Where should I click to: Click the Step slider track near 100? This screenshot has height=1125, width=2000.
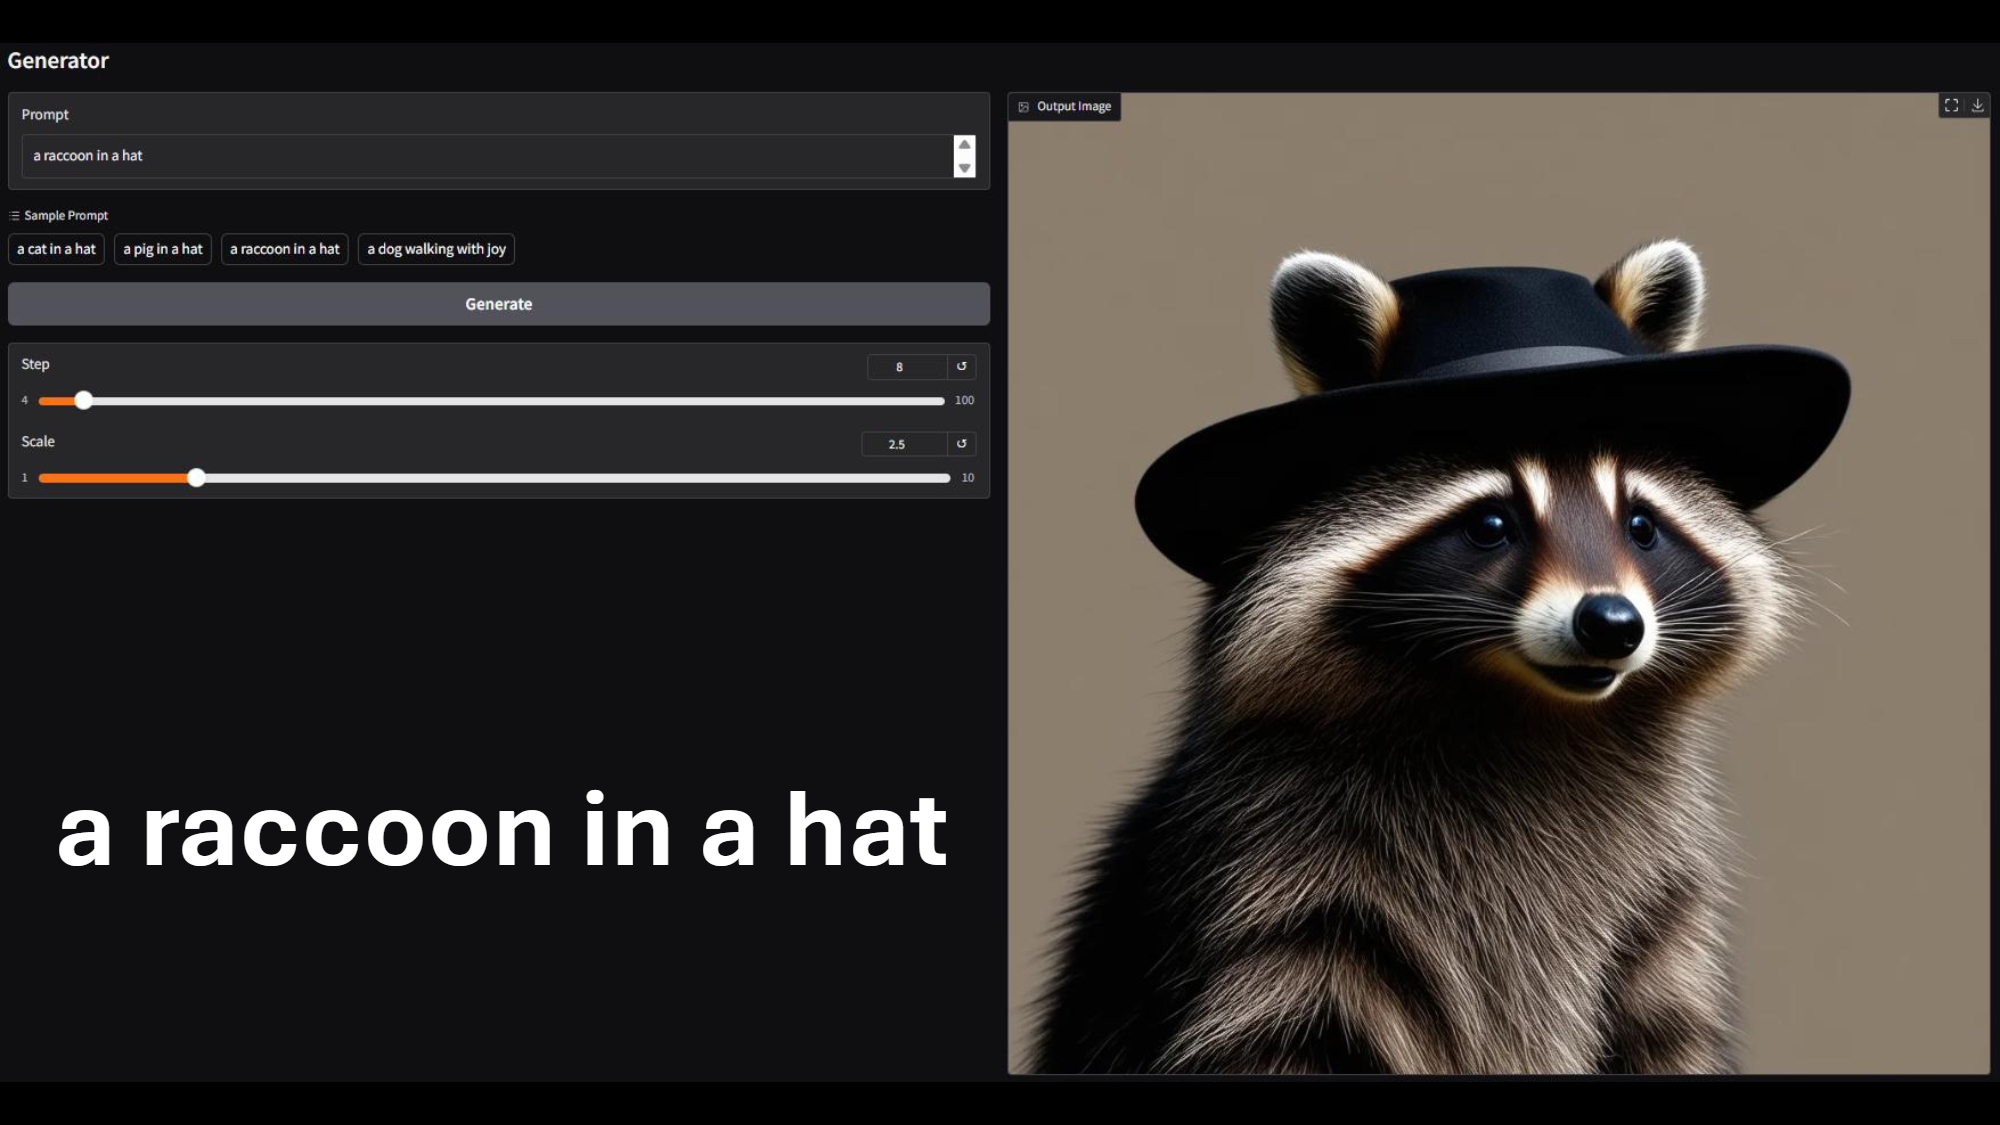click(x=935, y=401)
